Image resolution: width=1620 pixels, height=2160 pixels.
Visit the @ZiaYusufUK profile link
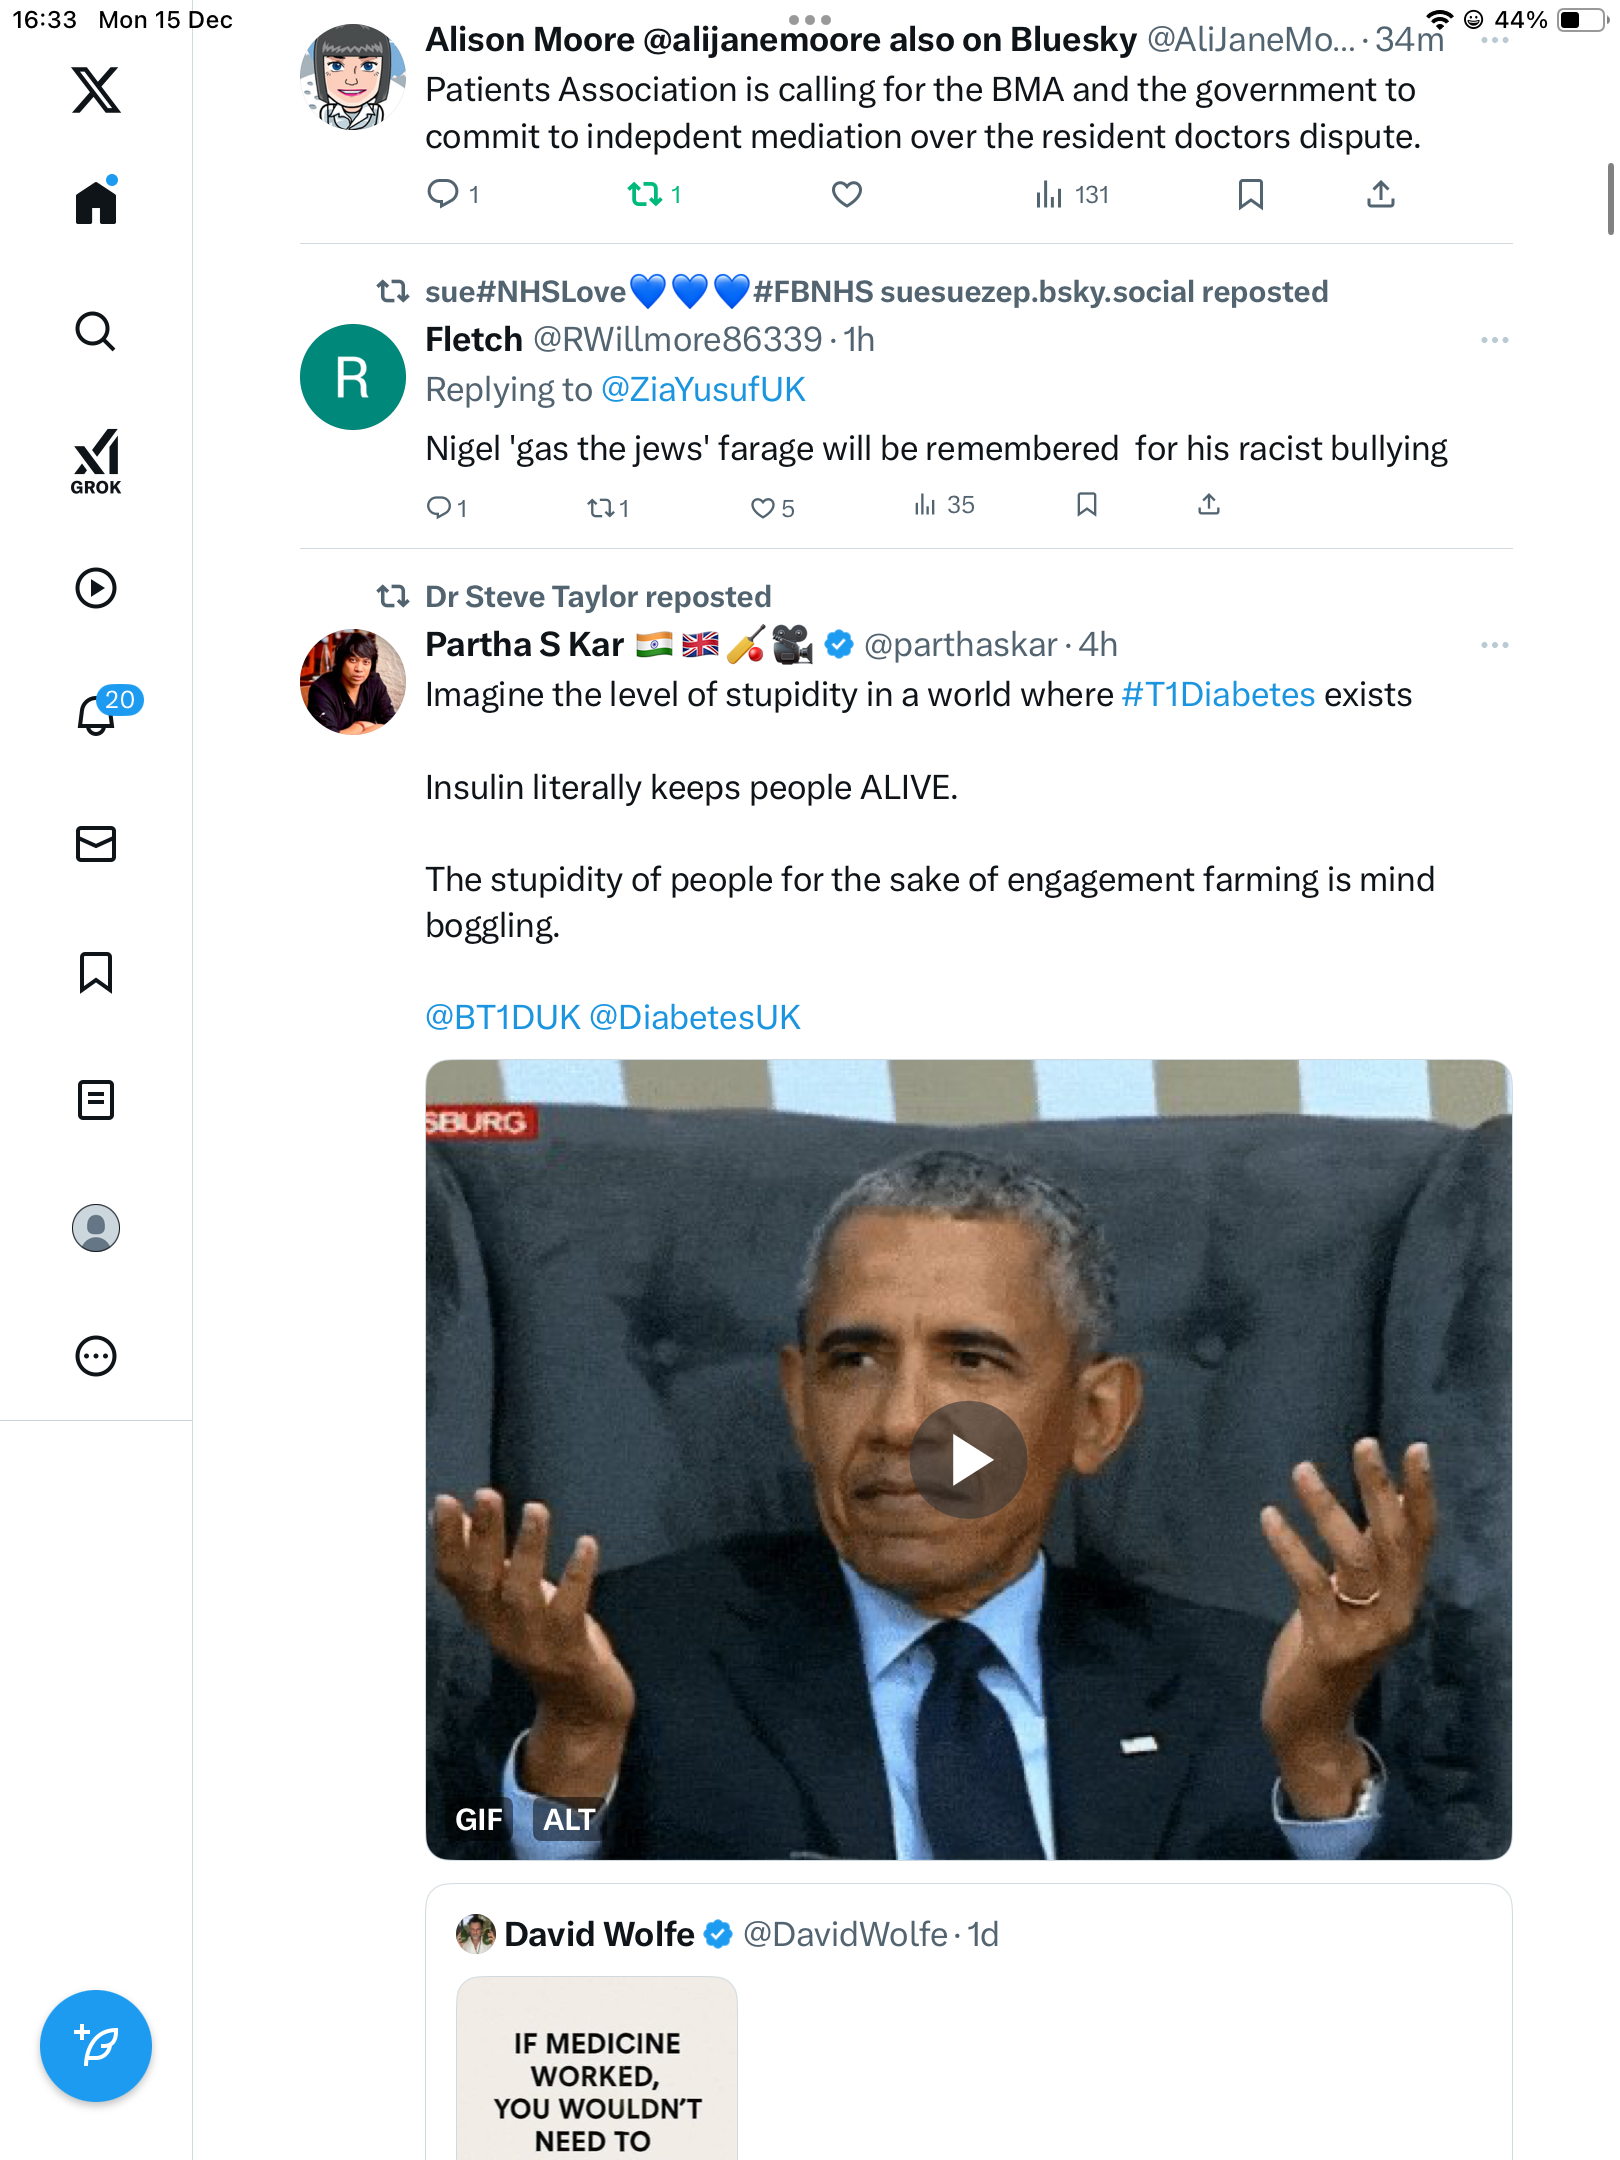pos(703,390)
